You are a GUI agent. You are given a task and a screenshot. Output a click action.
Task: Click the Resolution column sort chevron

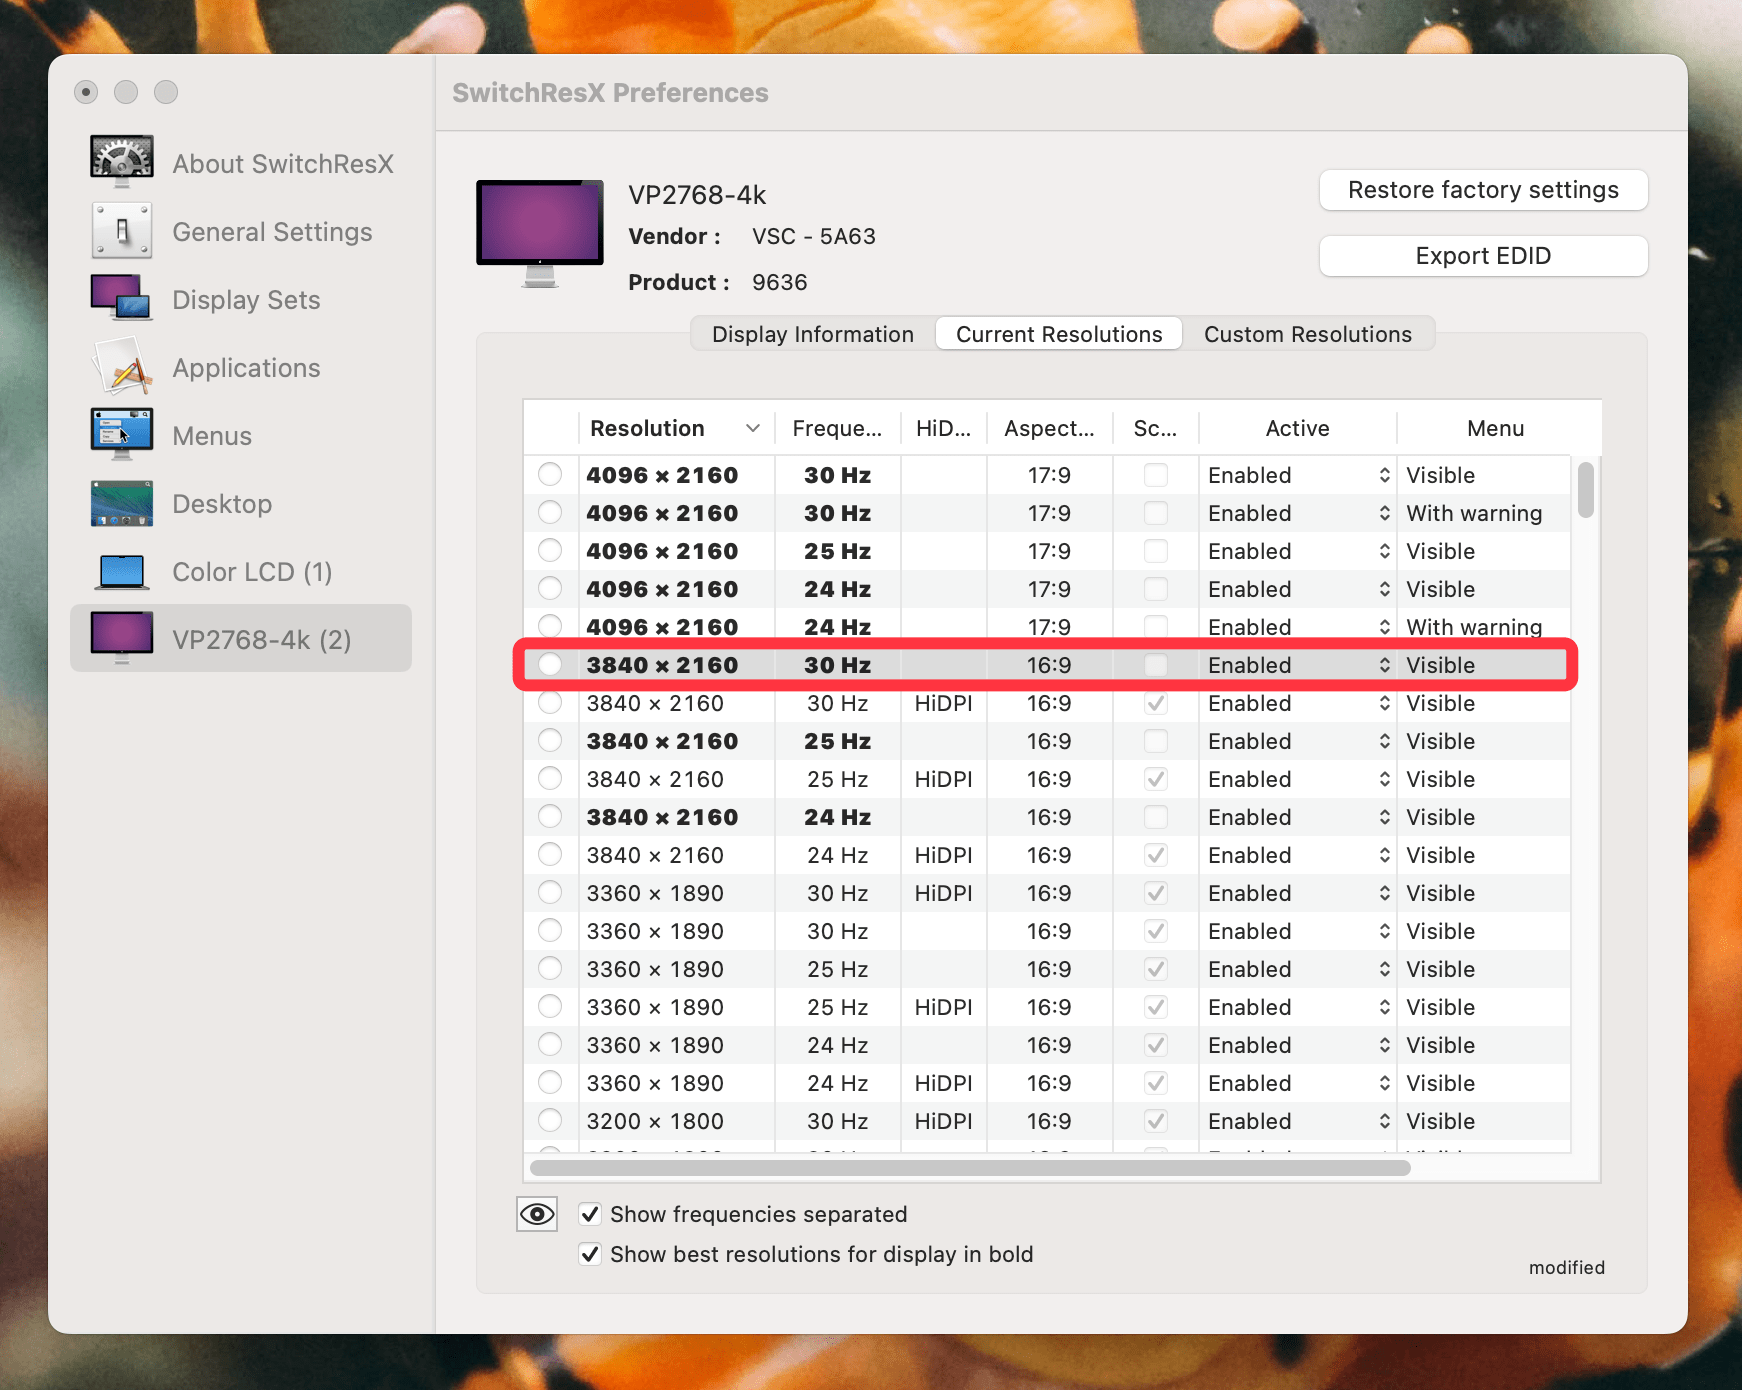752,428
